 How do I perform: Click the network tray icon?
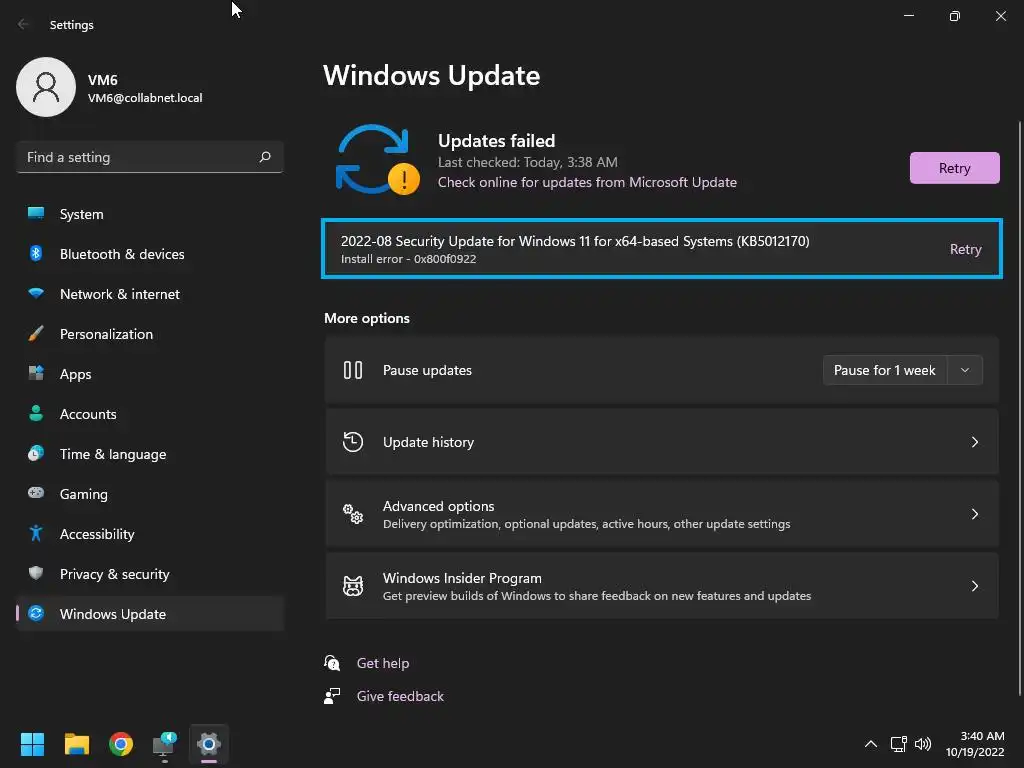[x=899, y=744]
